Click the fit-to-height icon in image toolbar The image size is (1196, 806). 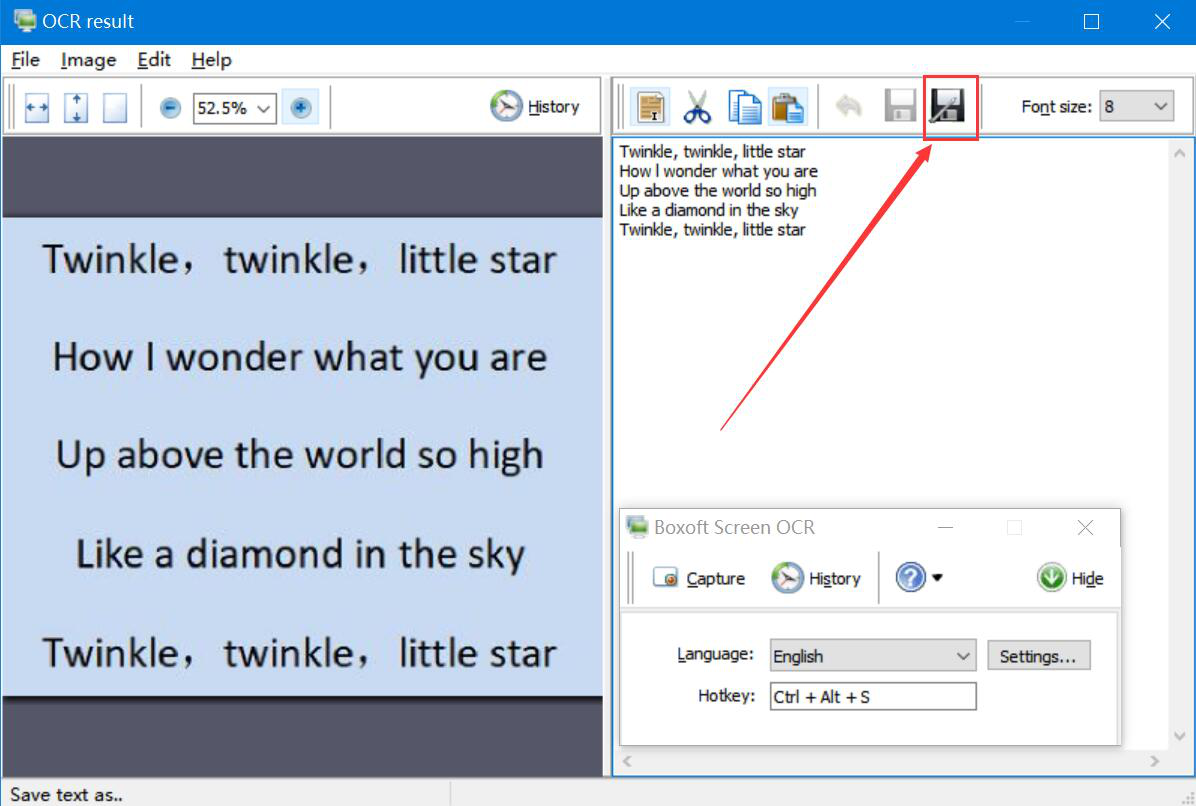(x=76, y=108)
